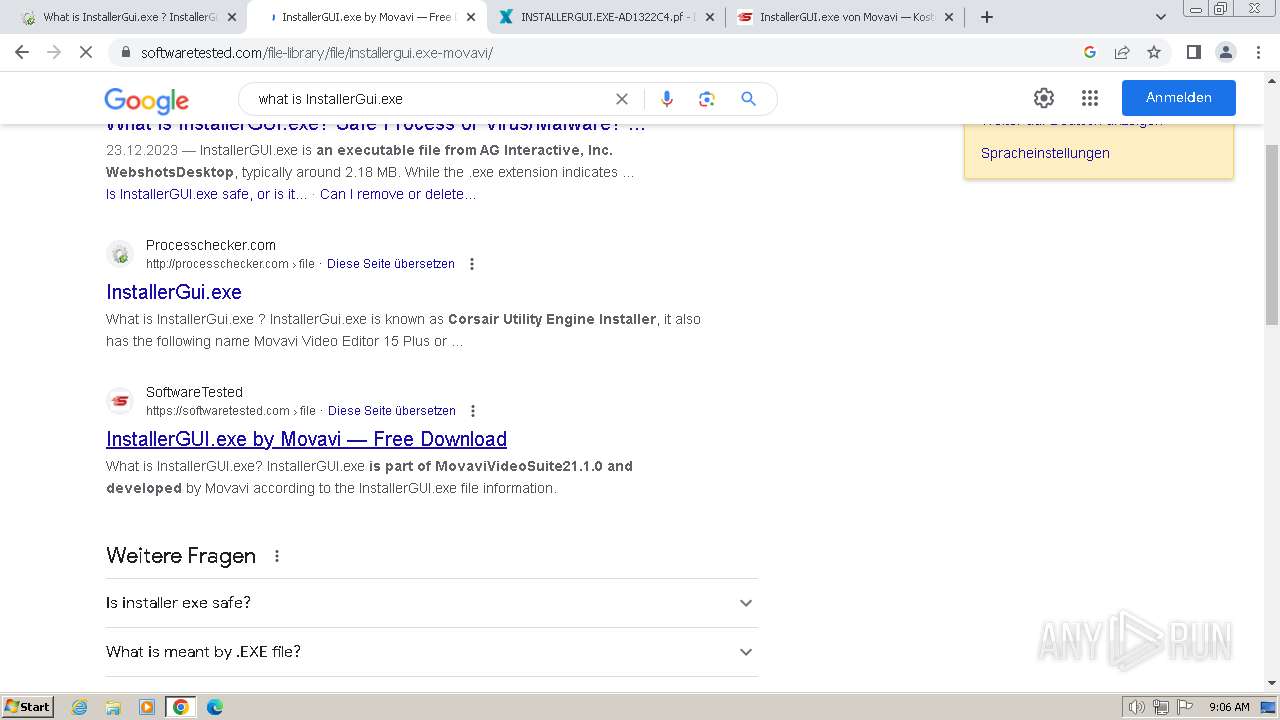
Task: Close the INSTALLERGUI.EXE-AD1322C4.pf tab
Action: (710, 17)
